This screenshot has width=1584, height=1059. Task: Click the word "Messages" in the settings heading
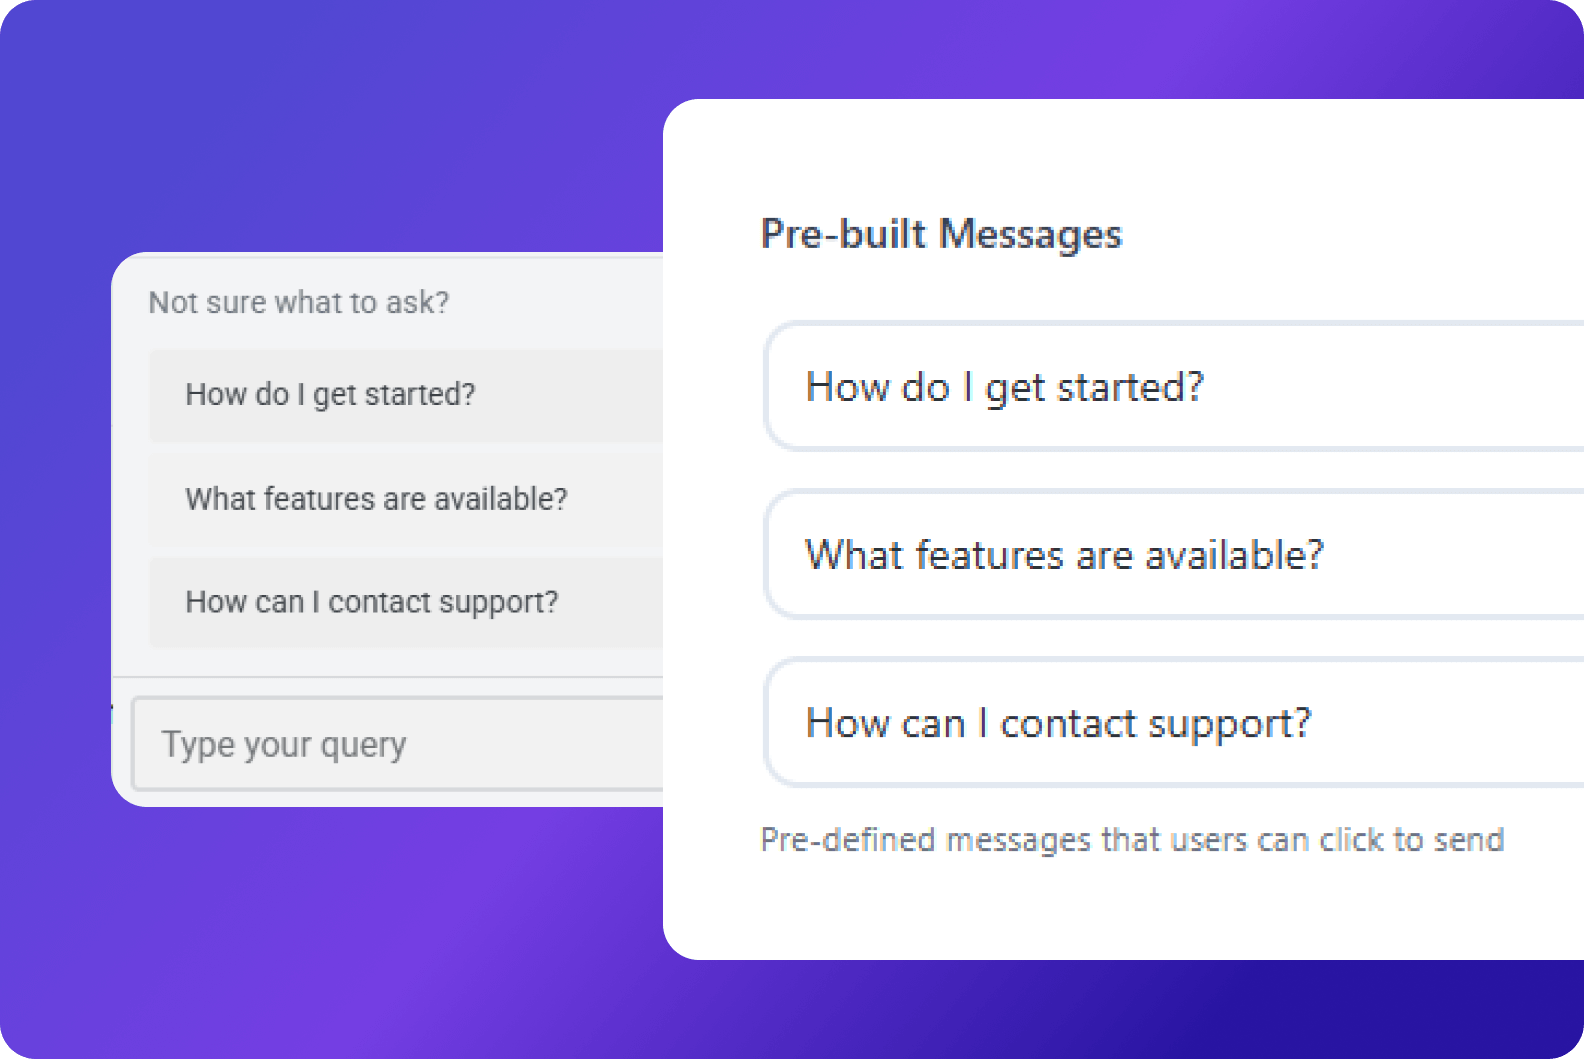[1031, 234]
